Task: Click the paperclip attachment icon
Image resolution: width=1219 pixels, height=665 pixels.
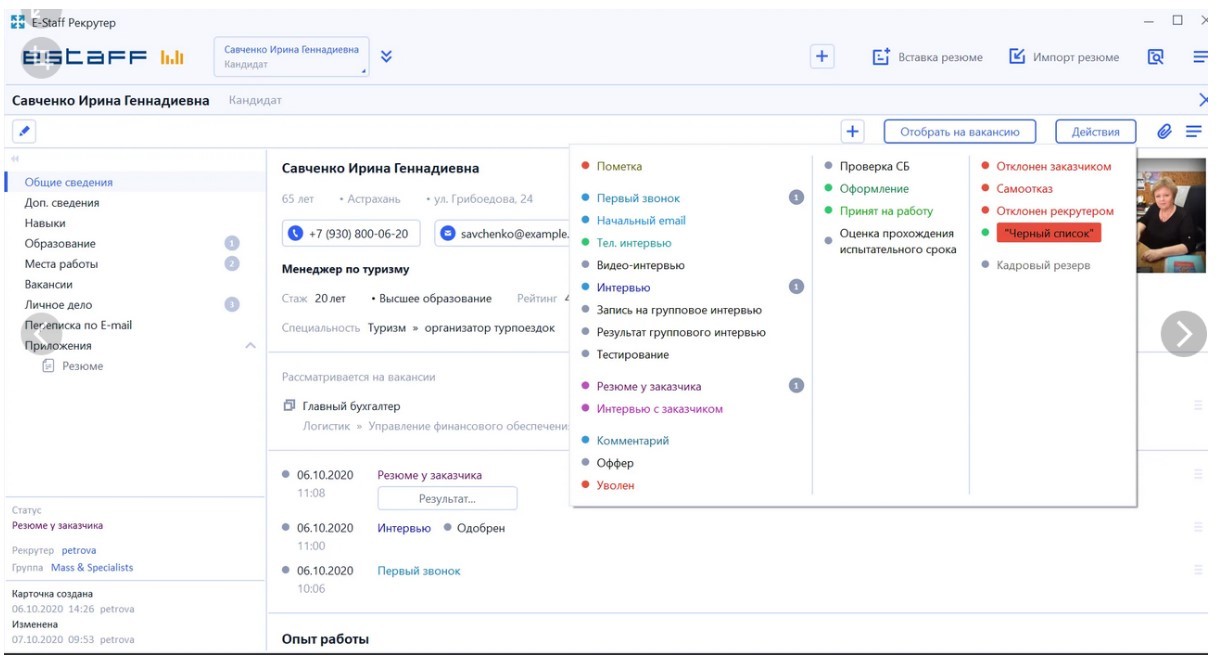Action: click(x=1164, y=131)
